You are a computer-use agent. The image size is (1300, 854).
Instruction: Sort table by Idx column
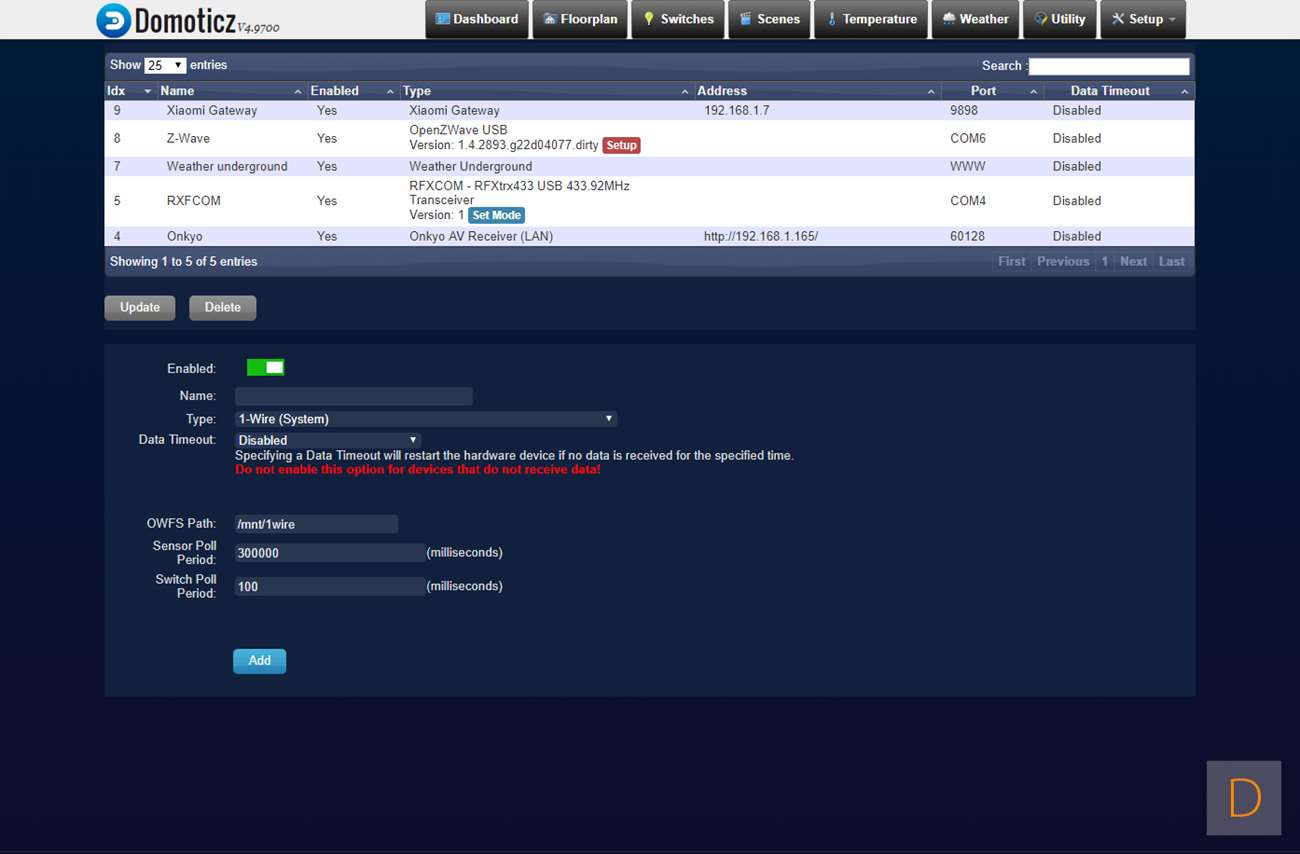tap(130, 91)
